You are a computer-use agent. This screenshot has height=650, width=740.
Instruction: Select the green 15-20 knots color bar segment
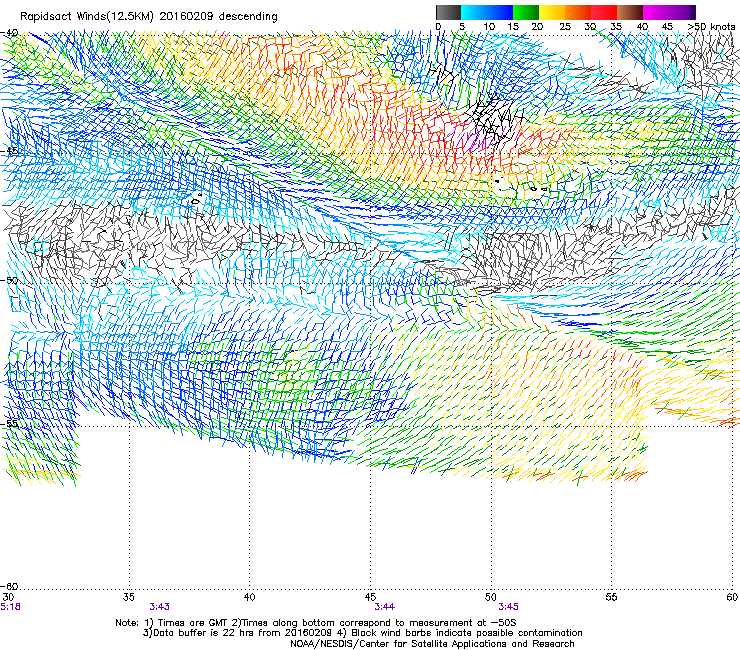click(526, 12)
